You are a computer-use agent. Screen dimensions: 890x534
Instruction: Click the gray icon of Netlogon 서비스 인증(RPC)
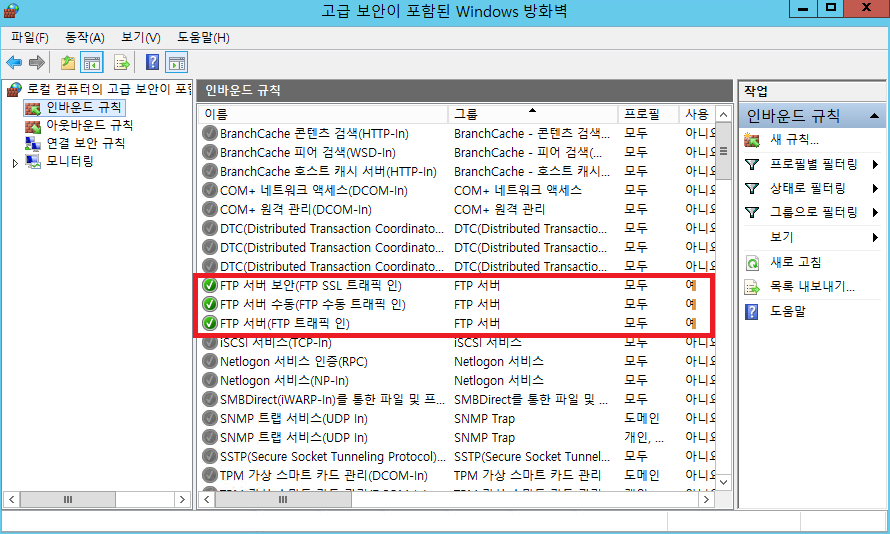pos(210,361)
